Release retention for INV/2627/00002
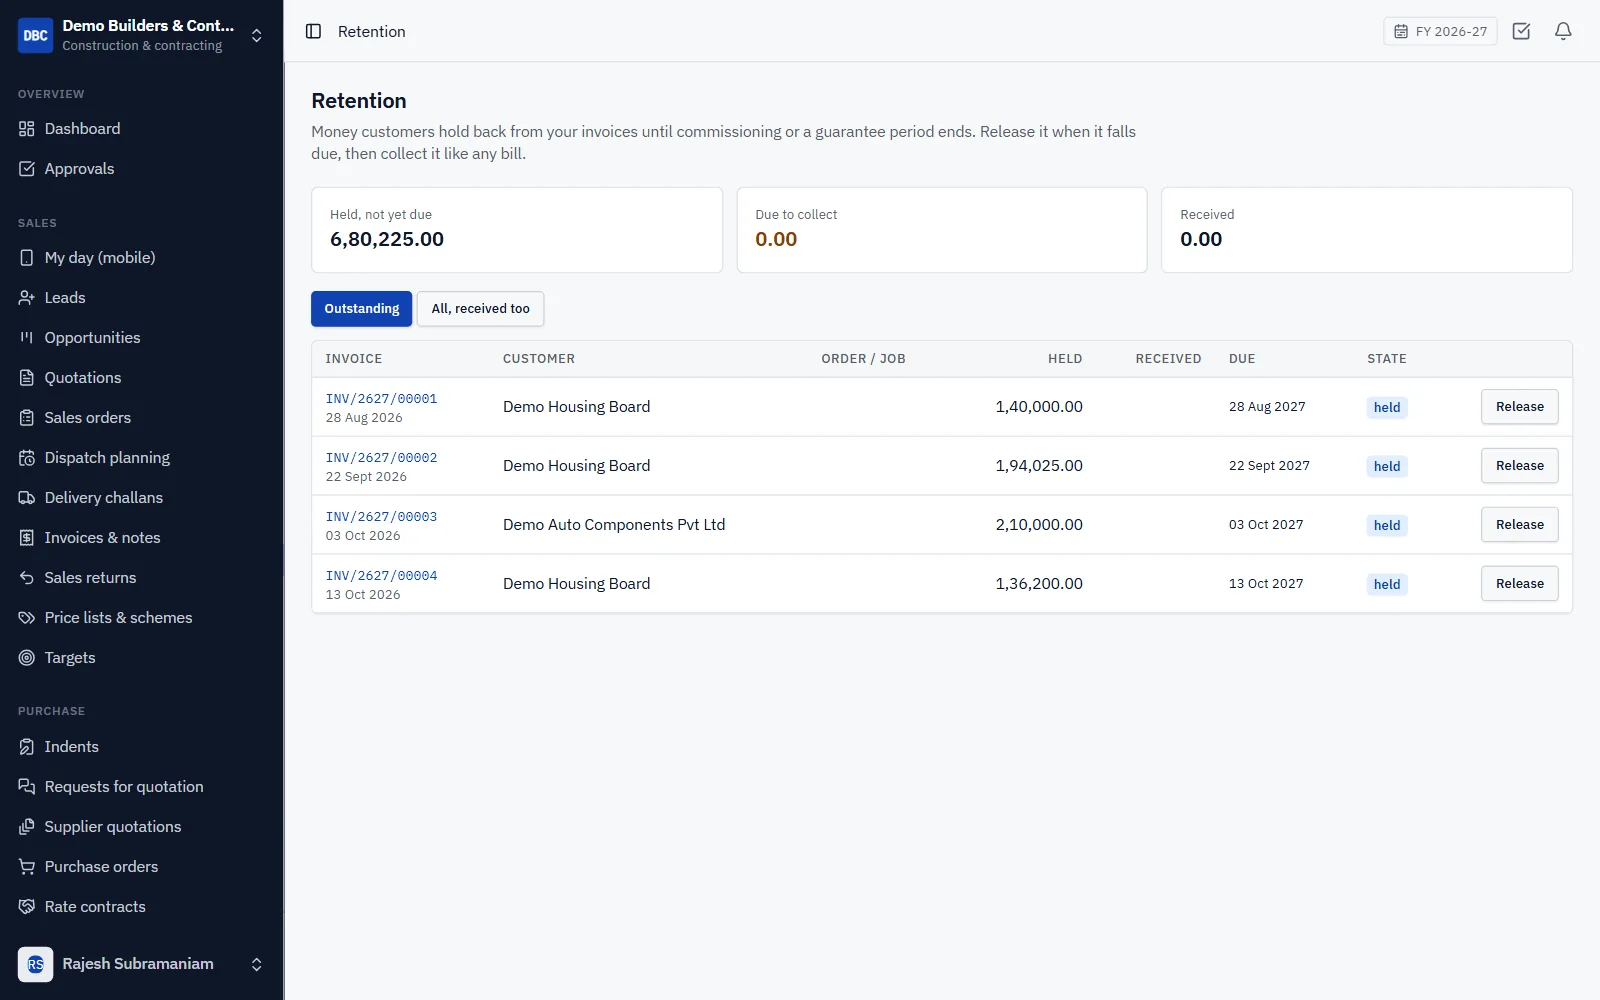 (x=1519, y=466)
